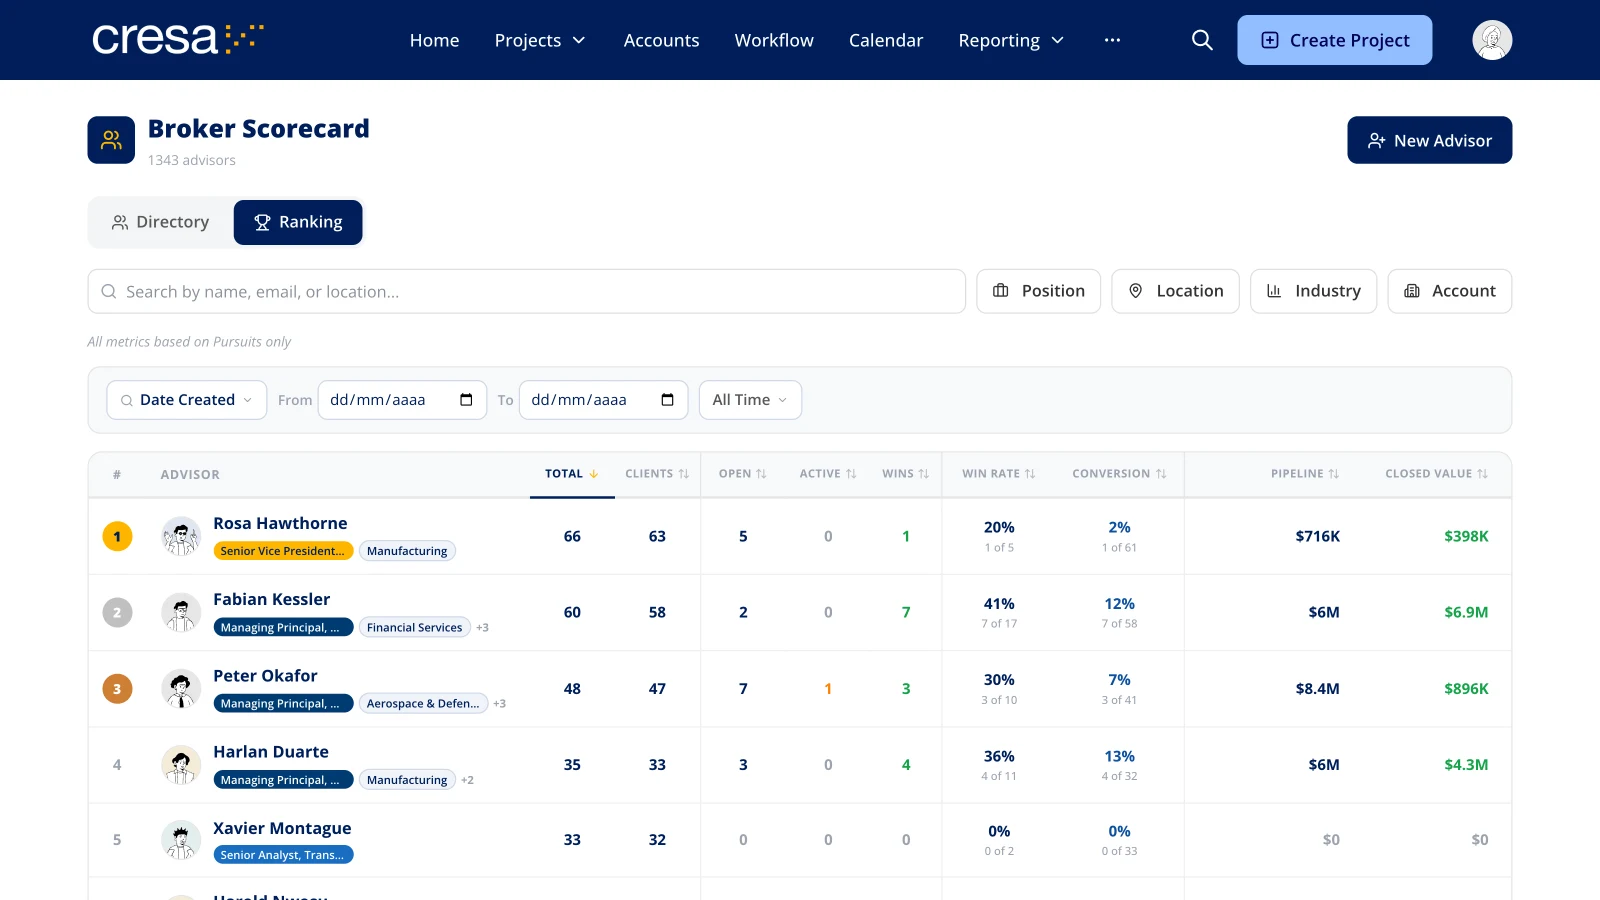The image size is (1600, 900).
Task: Click Rosa Hawthorne's $398K closed value
Action: 1466,536
